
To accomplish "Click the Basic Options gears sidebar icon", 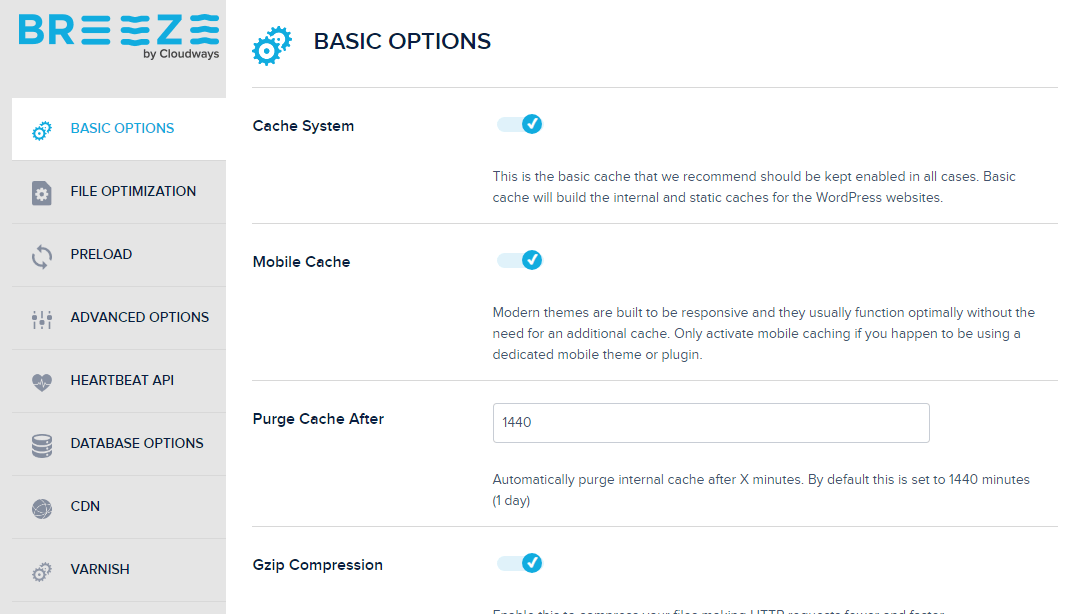I will [41, 130].
